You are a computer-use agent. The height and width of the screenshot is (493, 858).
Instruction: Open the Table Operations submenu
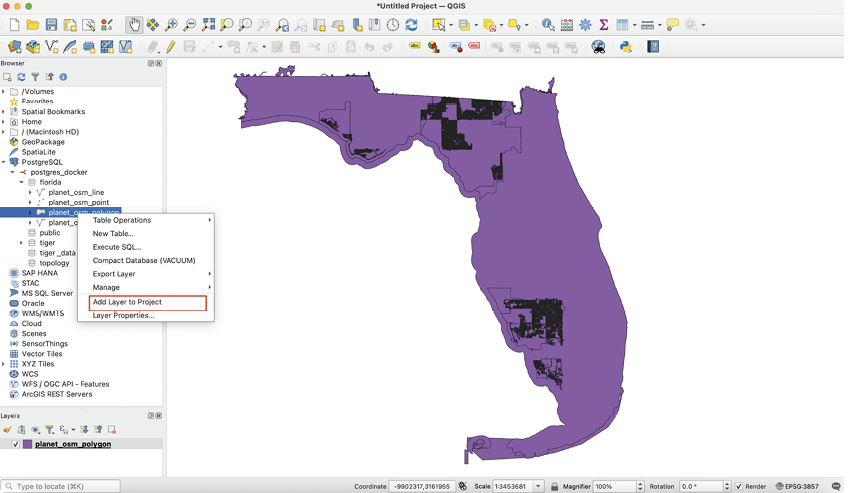coord(146,220)
